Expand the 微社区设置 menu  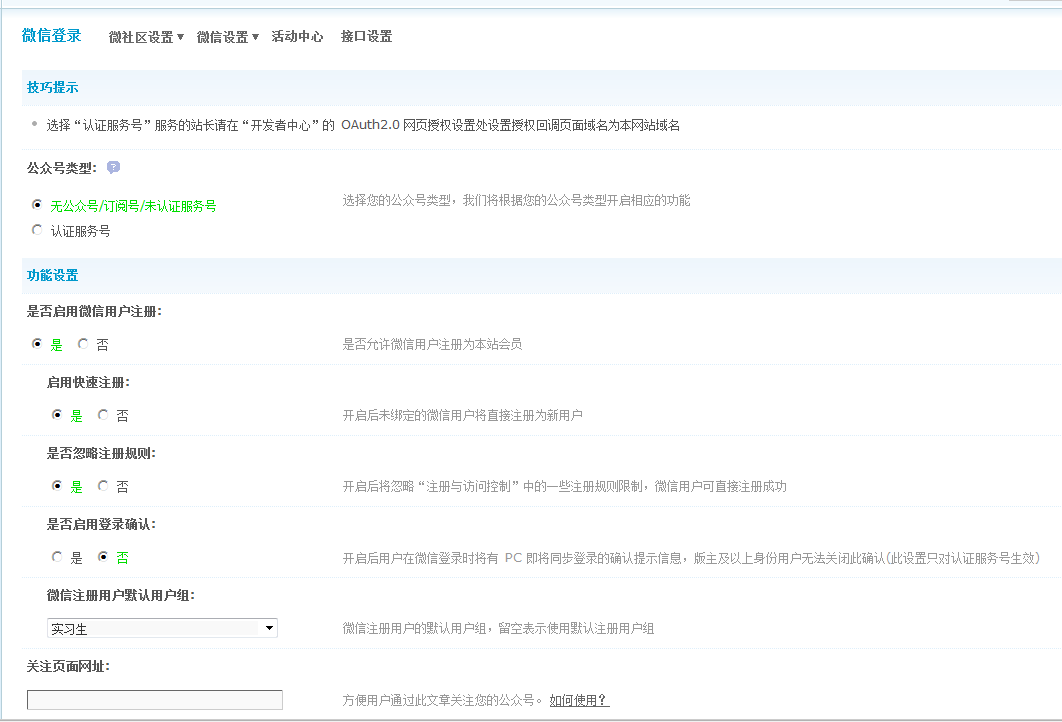click(146, 37)
